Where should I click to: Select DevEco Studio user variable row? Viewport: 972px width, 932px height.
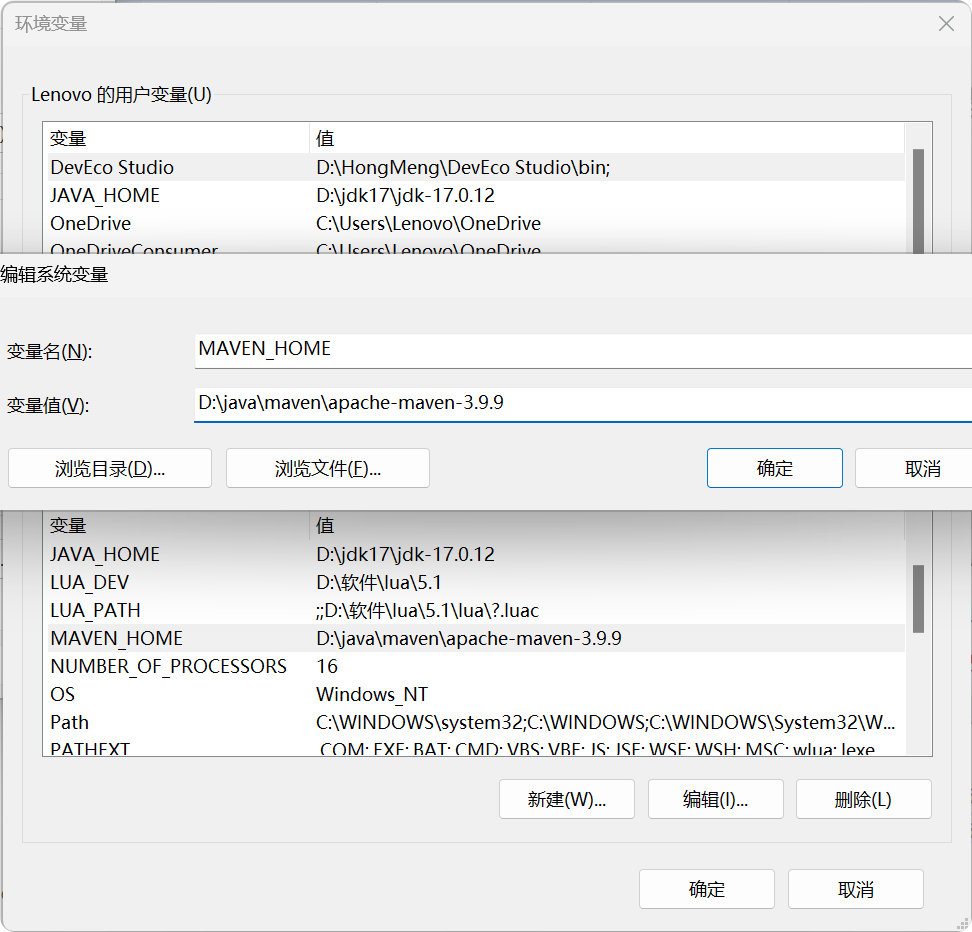click(x=476, y=167)
